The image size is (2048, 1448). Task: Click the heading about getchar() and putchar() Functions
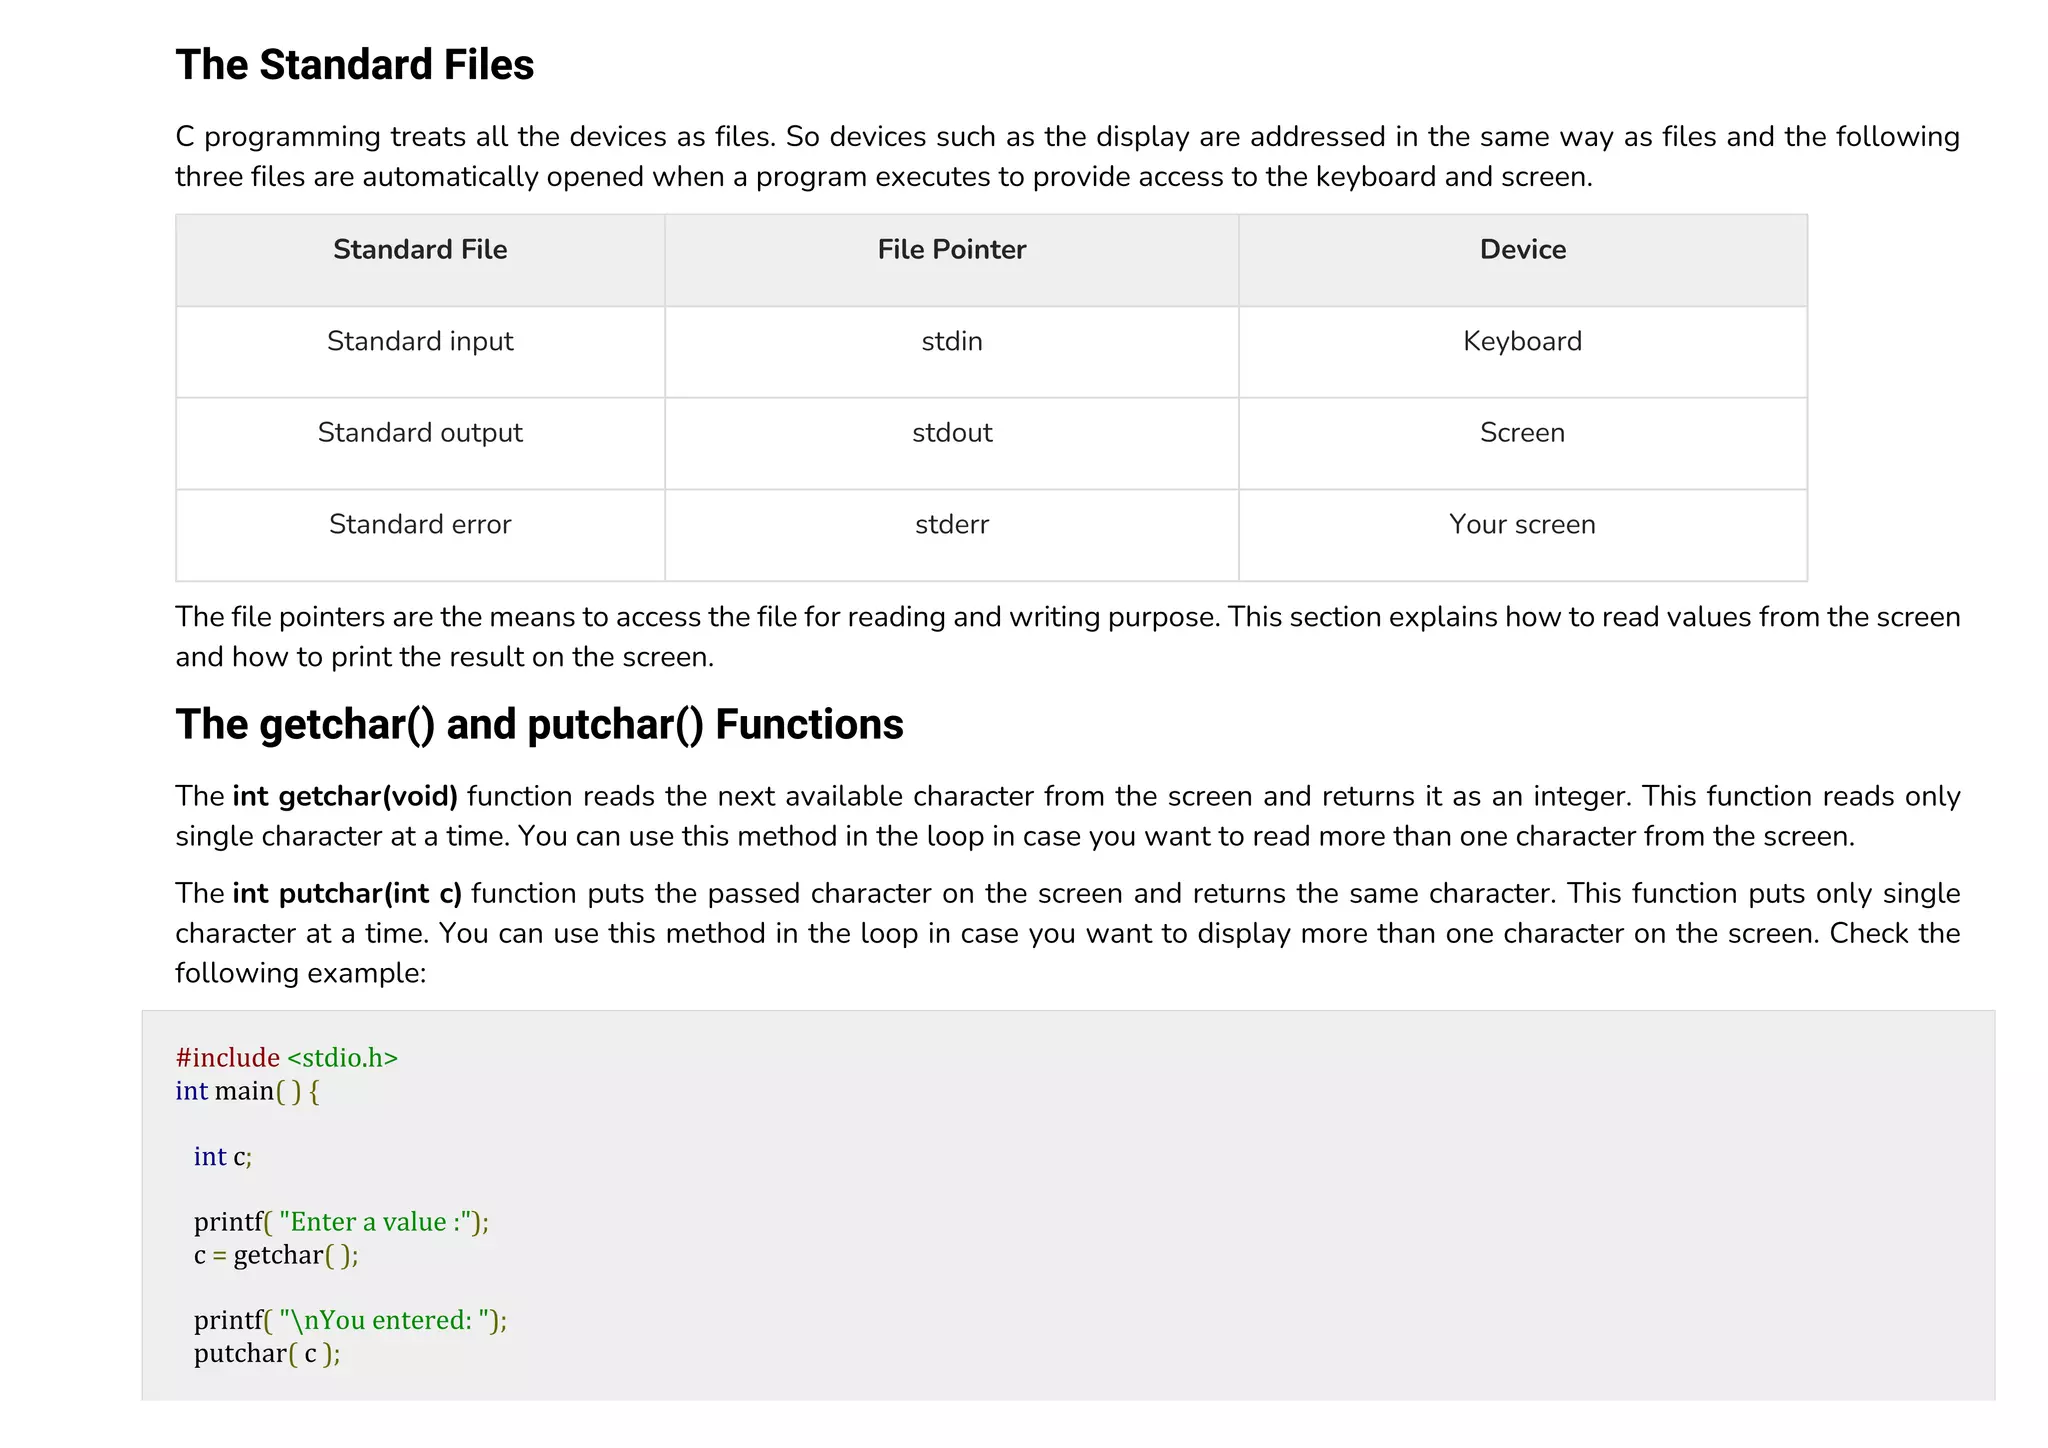tap(539, 725)
